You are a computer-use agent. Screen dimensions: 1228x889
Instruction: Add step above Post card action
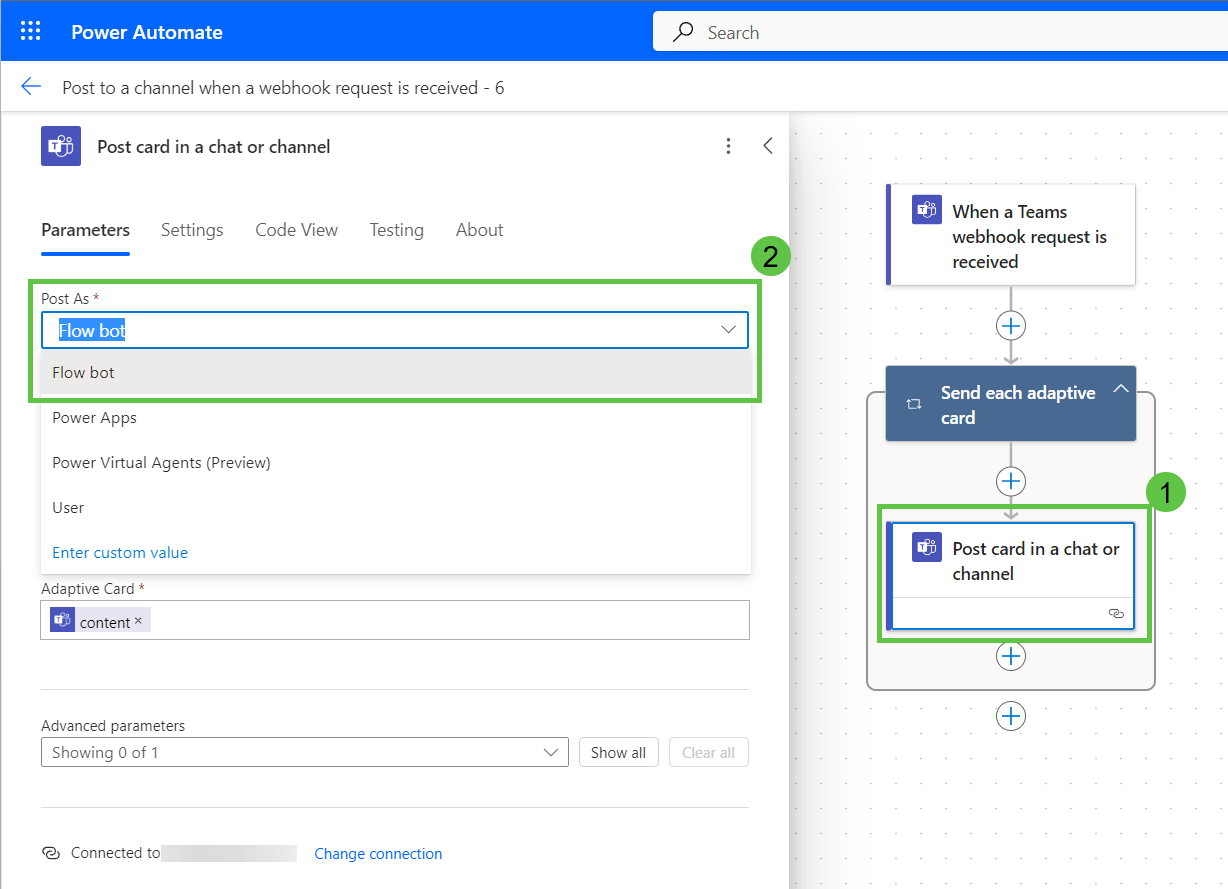1011,481
